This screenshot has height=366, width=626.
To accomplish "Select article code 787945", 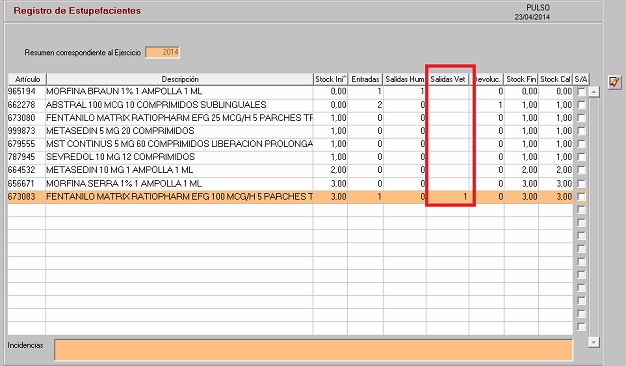I will 22,157.
